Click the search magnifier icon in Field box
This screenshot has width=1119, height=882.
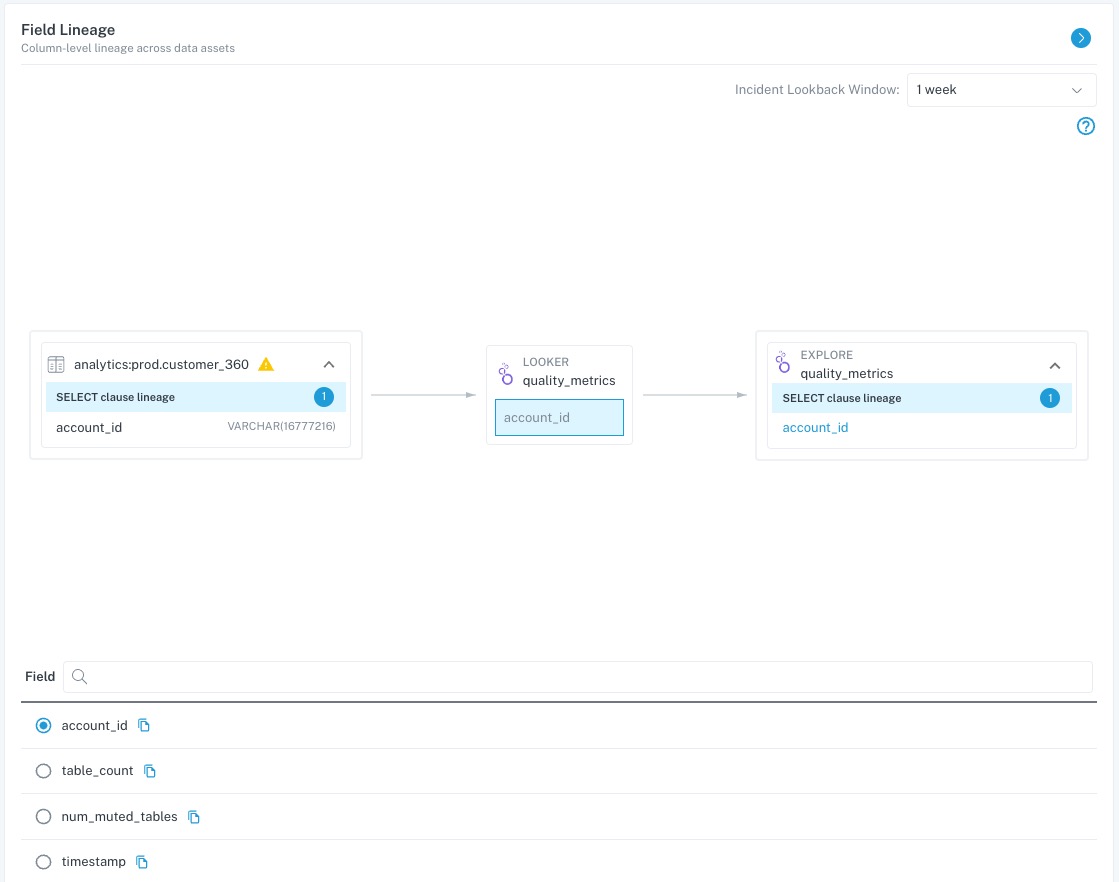click(x=80, y=676)
